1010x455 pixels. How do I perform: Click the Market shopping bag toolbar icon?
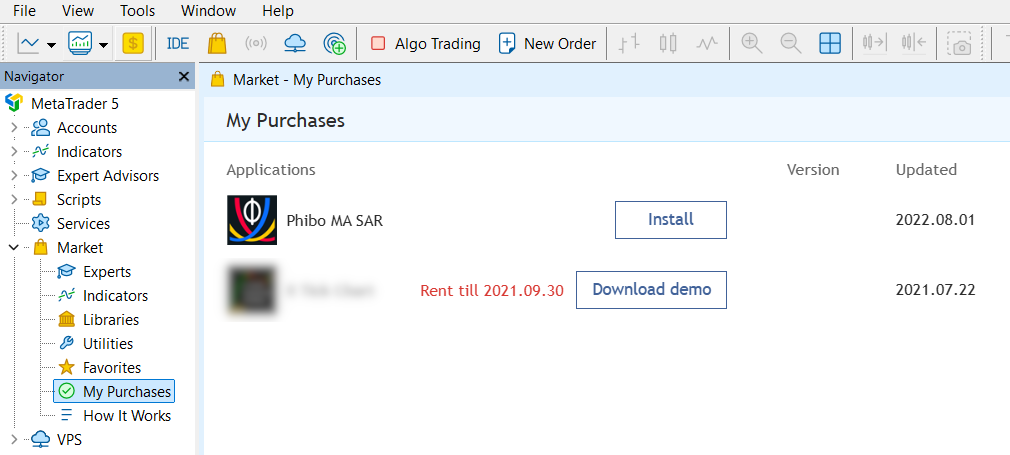[x=217, y=43]
